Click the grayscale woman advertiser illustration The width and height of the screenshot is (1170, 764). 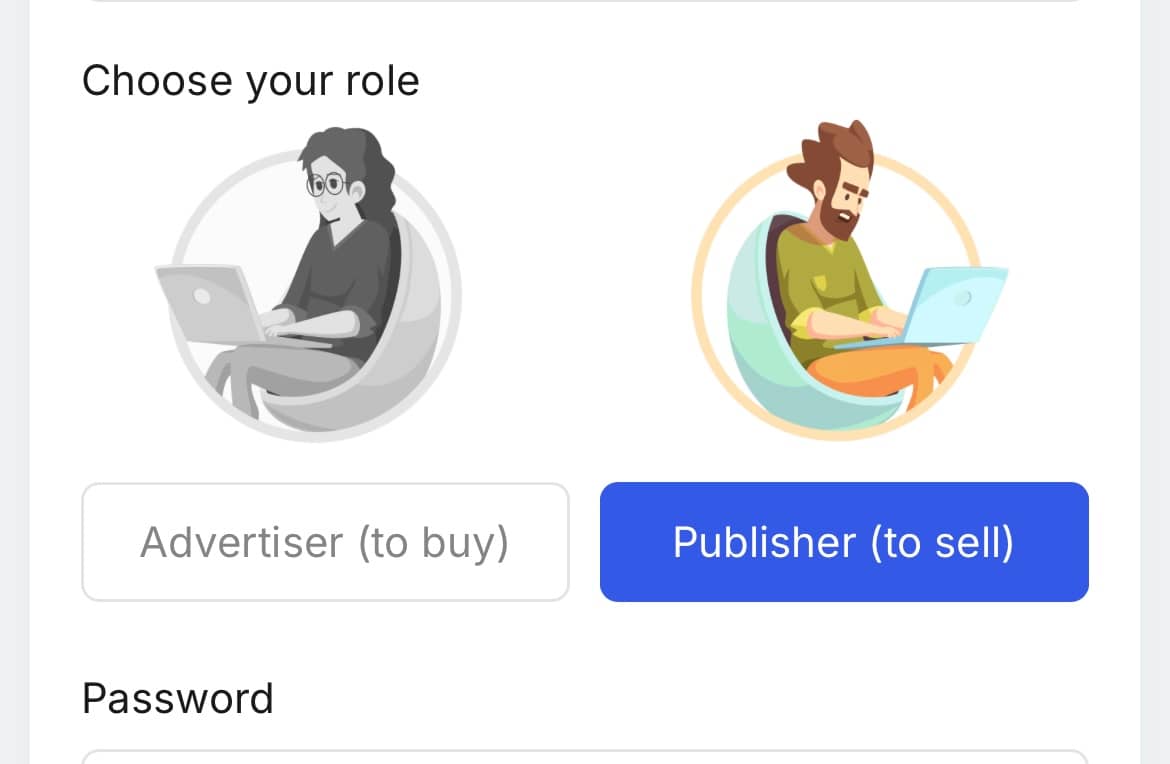pyautogui.click(x=310, y=290)
